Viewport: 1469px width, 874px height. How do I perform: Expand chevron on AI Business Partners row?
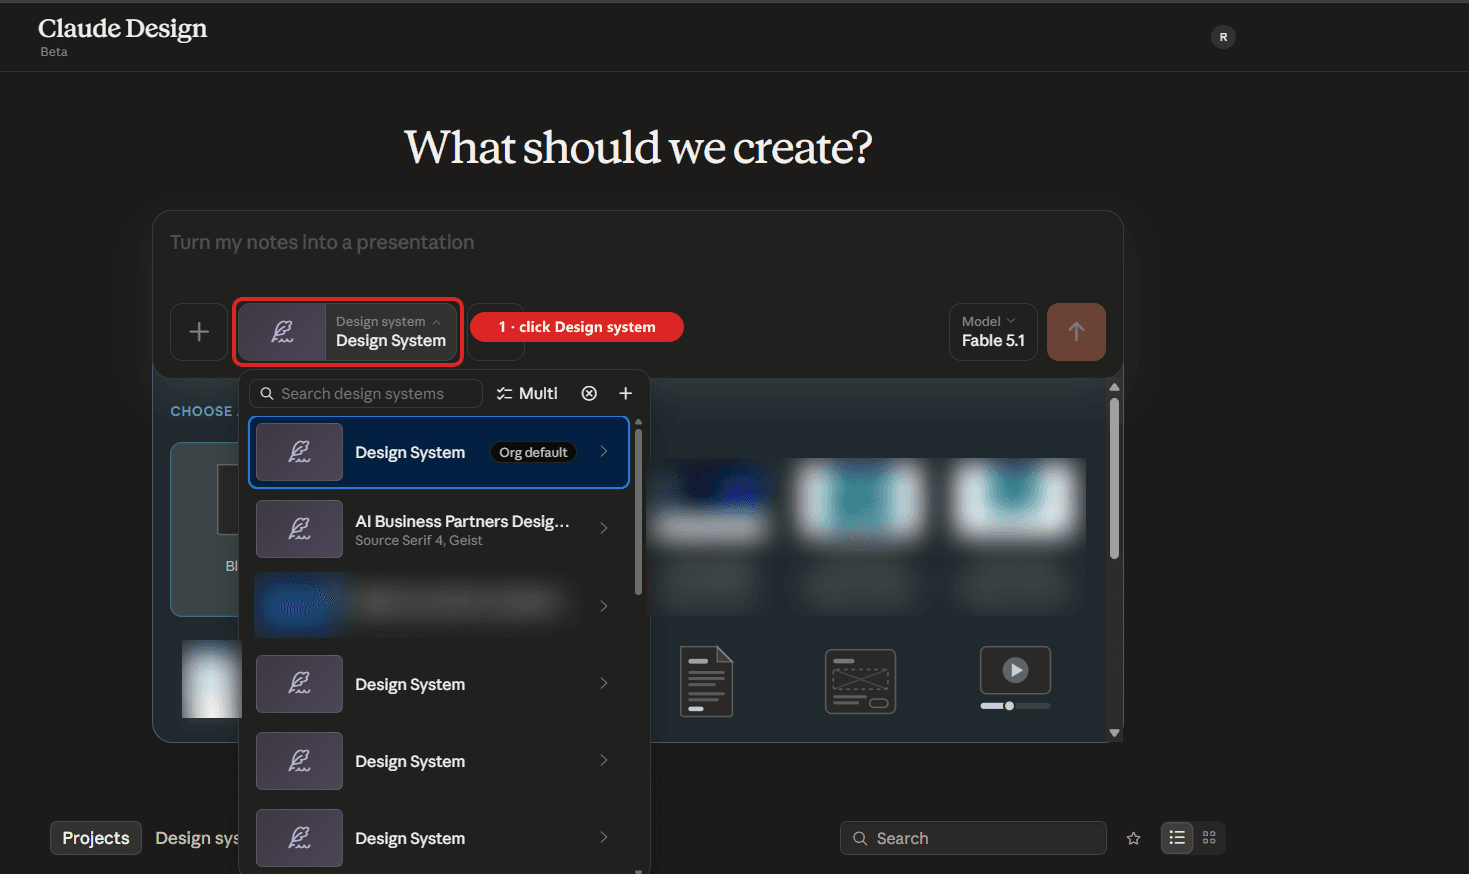click(x=604, y=529)
